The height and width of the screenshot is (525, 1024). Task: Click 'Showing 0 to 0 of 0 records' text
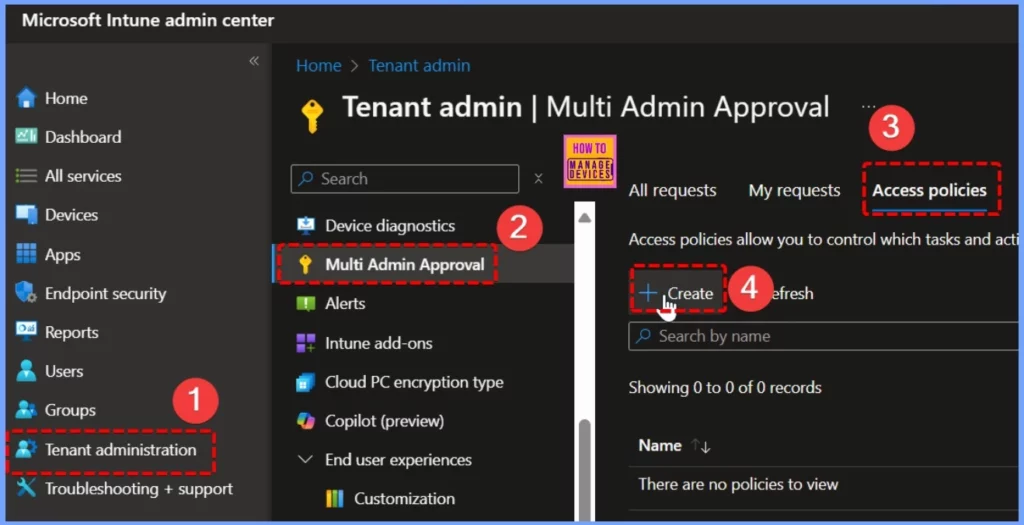725,388
